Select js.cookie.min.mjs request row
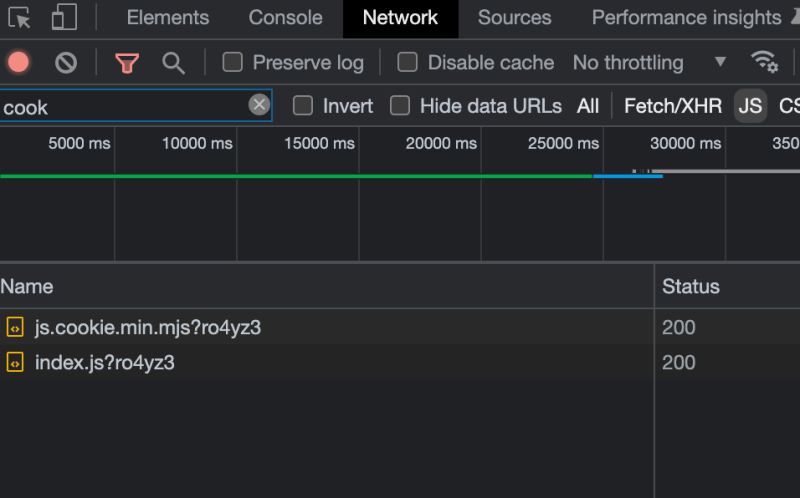This screenshot has height=498, width=800. pos(148,327)
